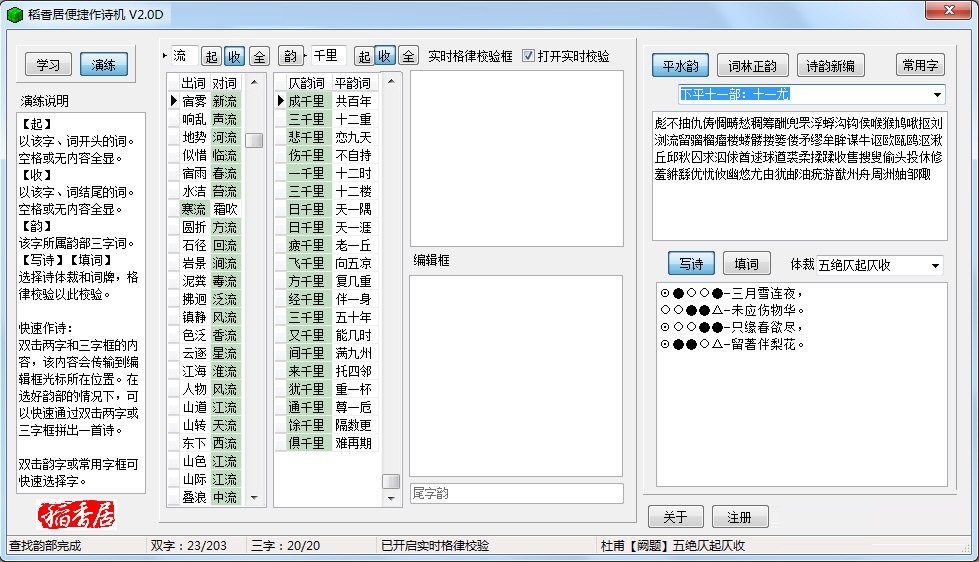Select 起 filter beside the 千里 field
The width and height of the screenshot is (979, 562).
[365, 56]
